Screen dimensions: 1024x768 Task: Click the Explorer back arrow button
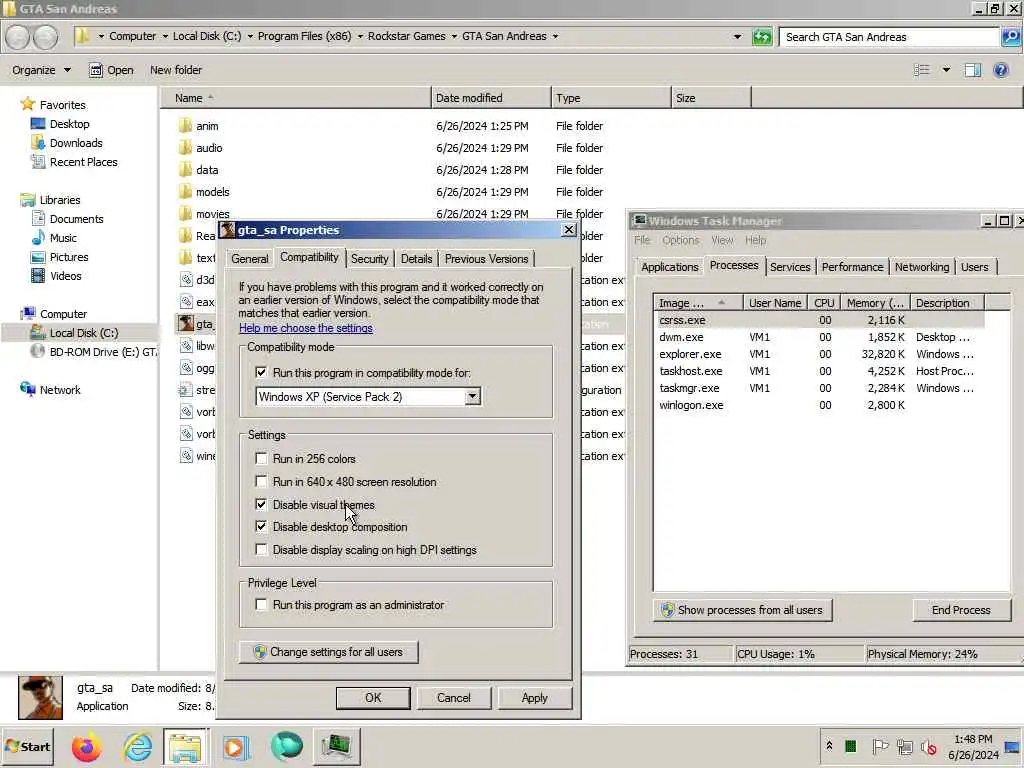[18, 37]
